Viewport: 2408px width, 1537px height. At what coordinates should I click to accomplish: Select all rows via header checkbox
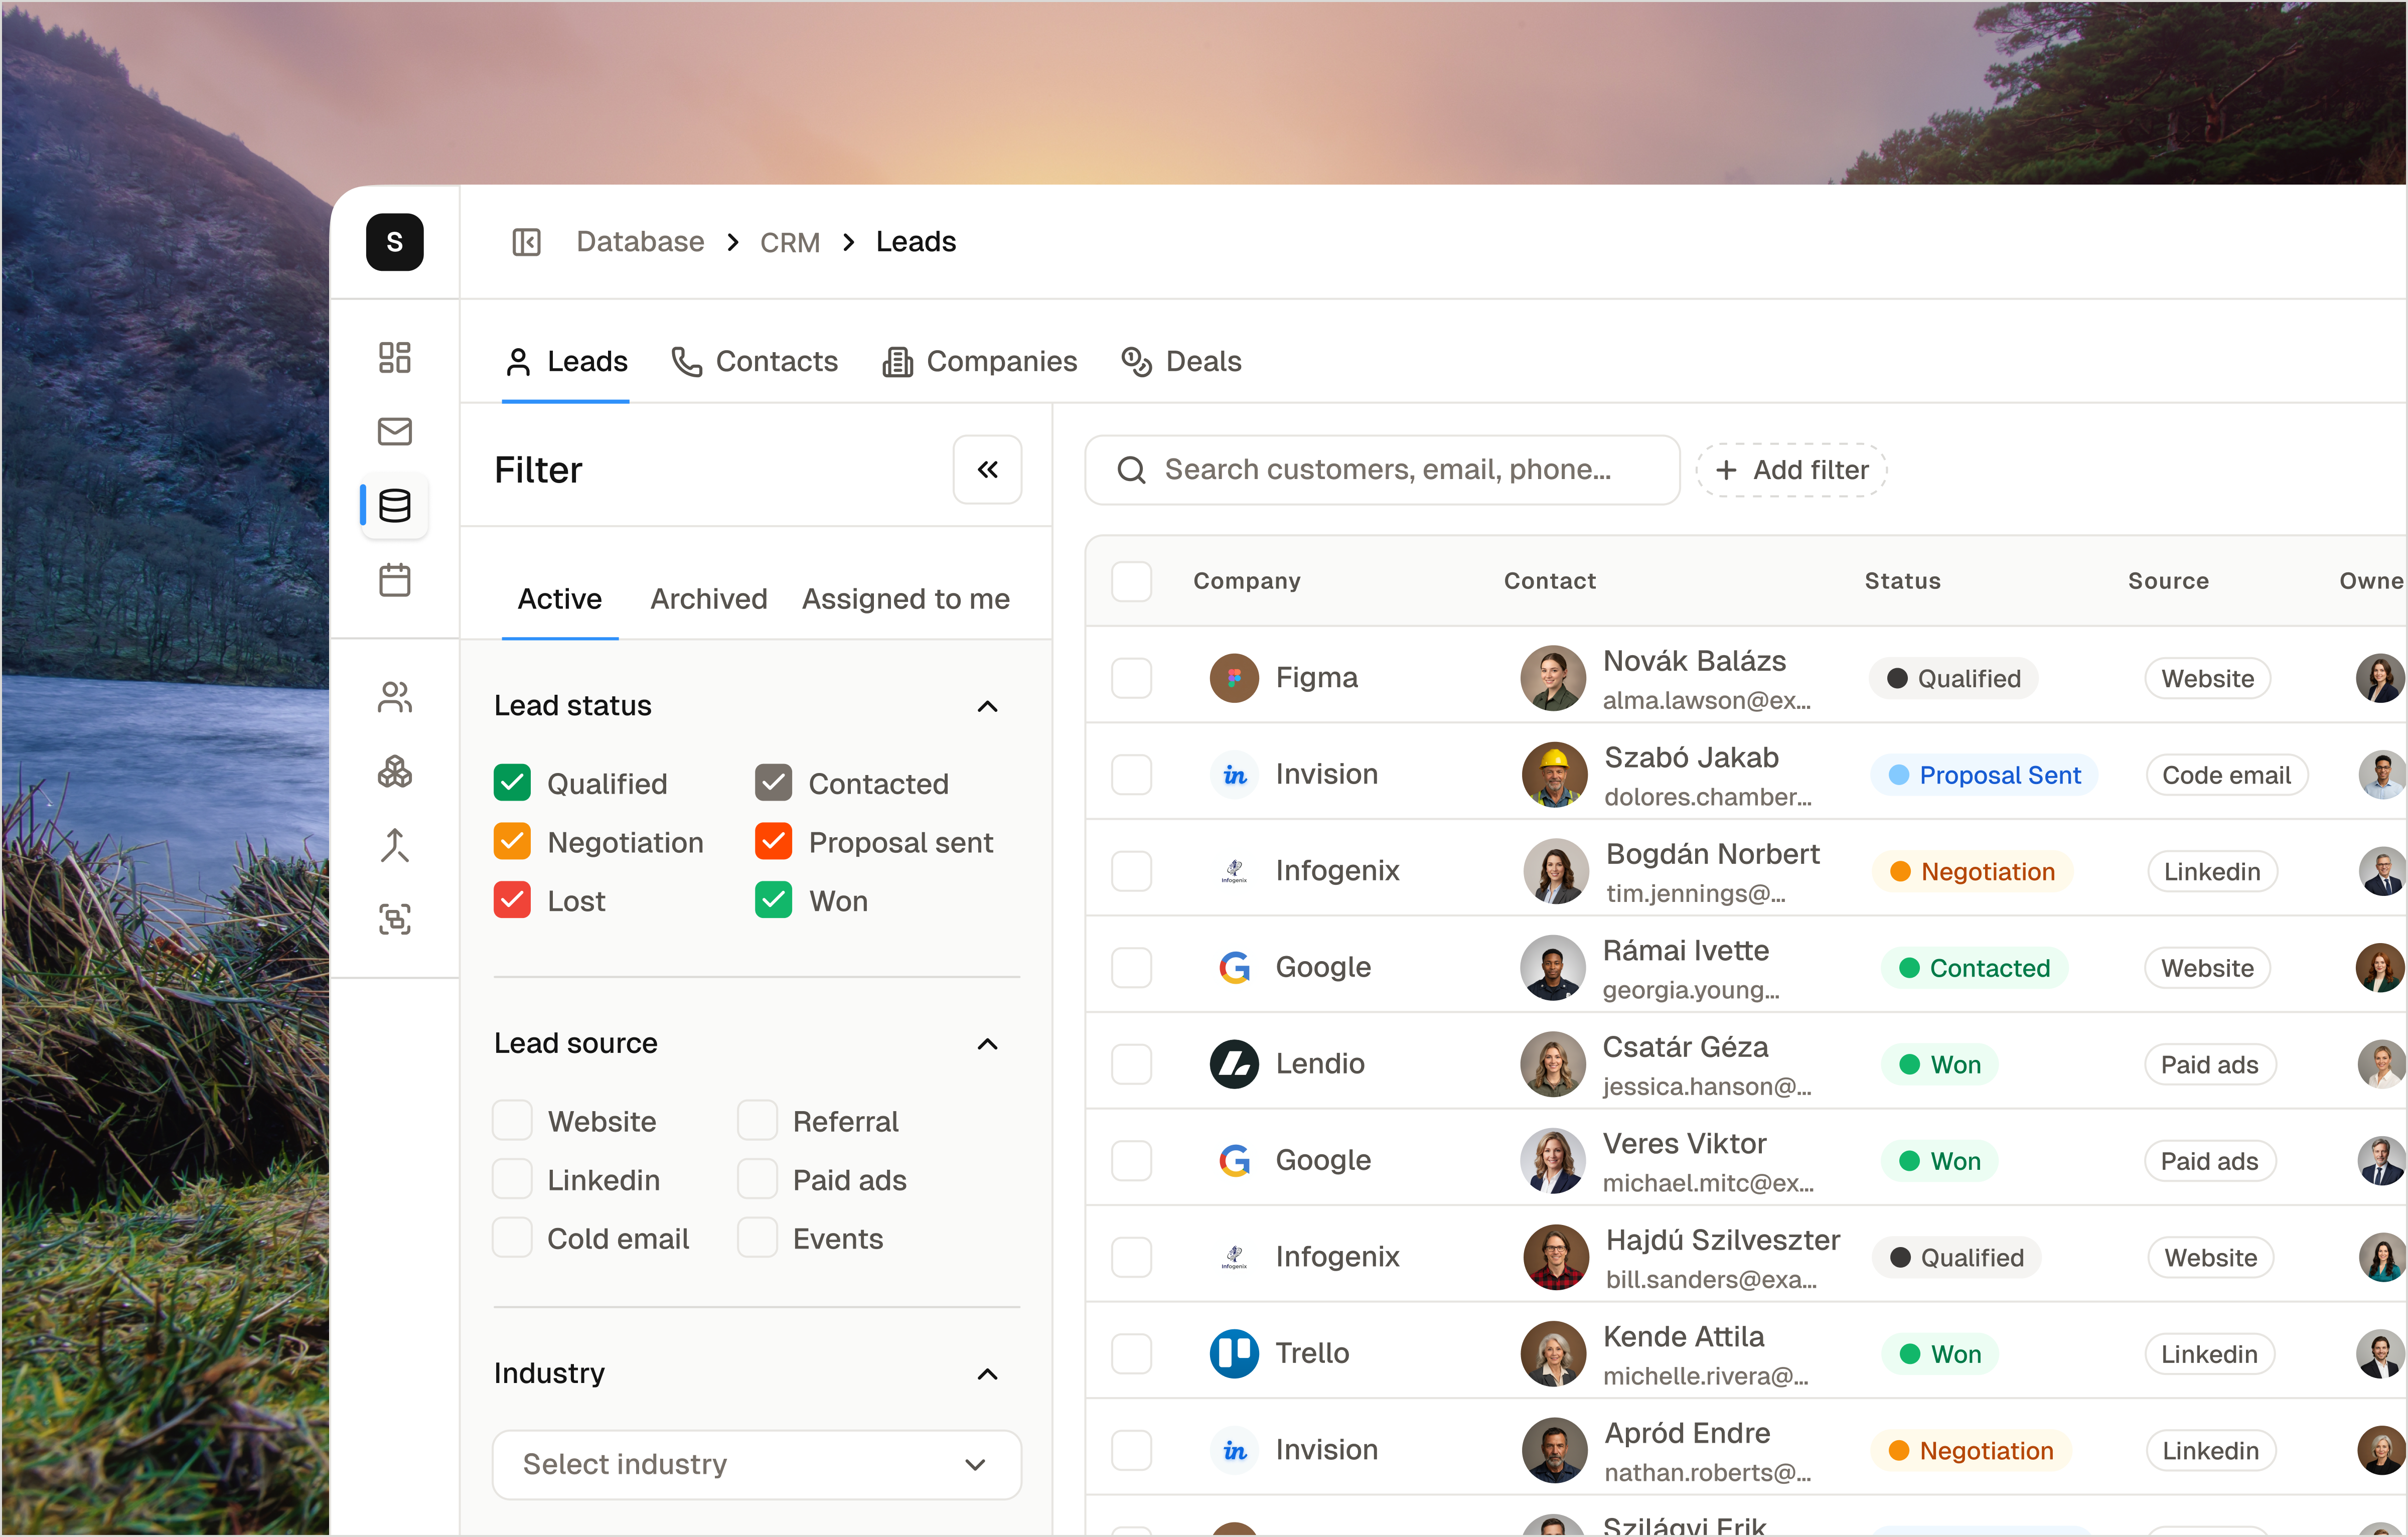pos(1131,581)
